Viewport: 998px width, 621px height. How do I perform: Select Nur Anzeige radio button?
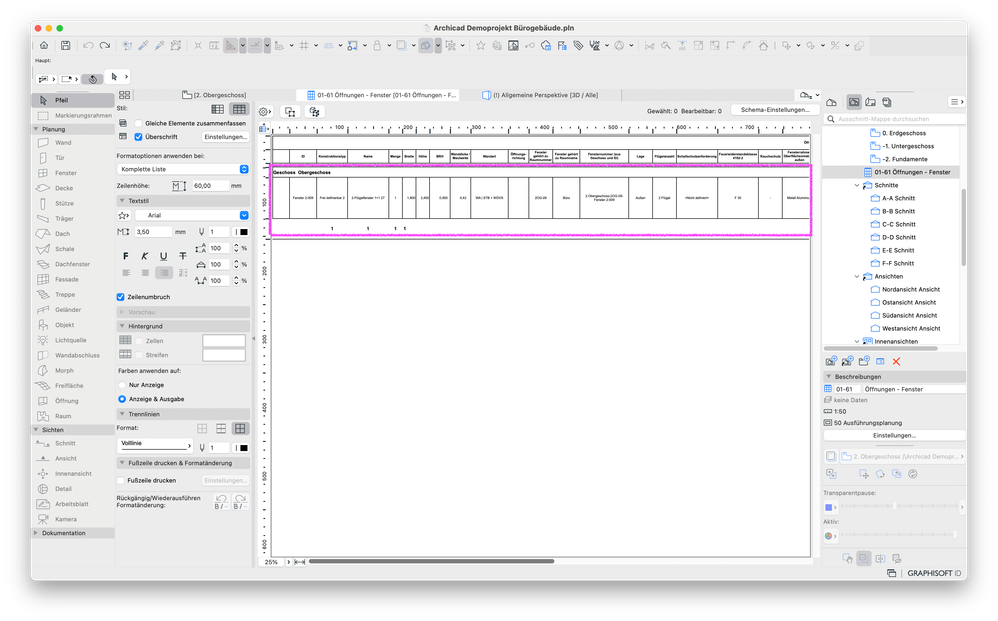pos(122,385)
